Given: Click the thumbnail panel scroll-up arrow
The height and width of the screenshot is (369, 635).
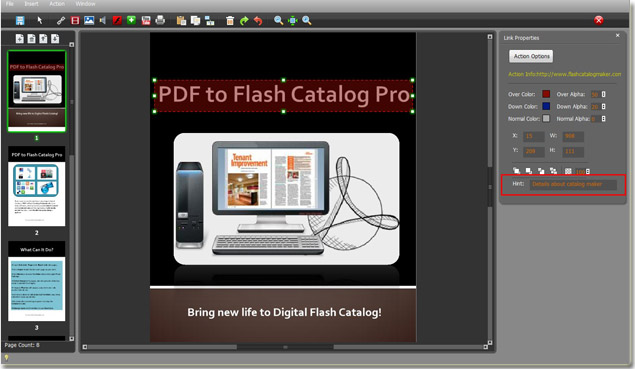Looking at the screenshot, I should 72,45.
